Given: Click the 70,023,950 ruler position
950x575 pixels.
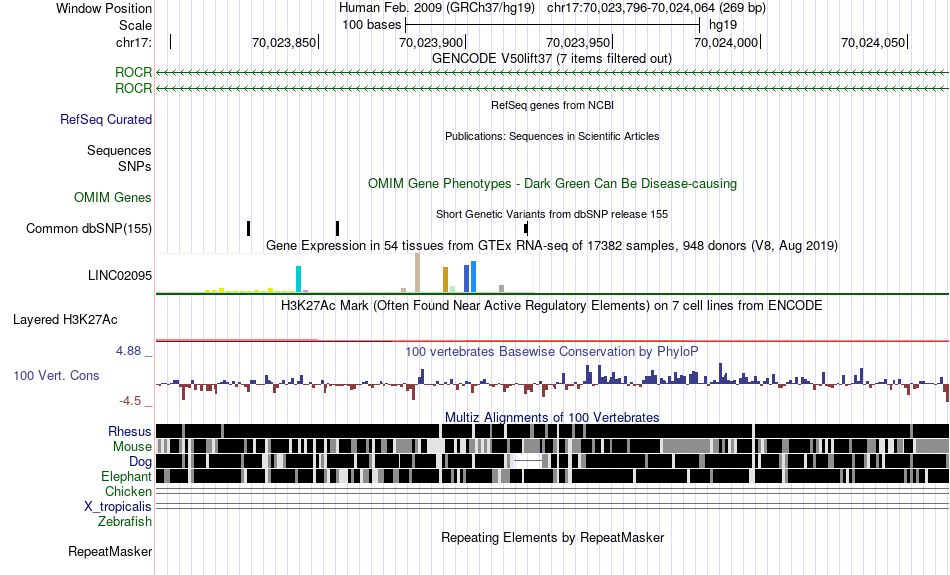Looking at the screenshot, I should [579, 42].
